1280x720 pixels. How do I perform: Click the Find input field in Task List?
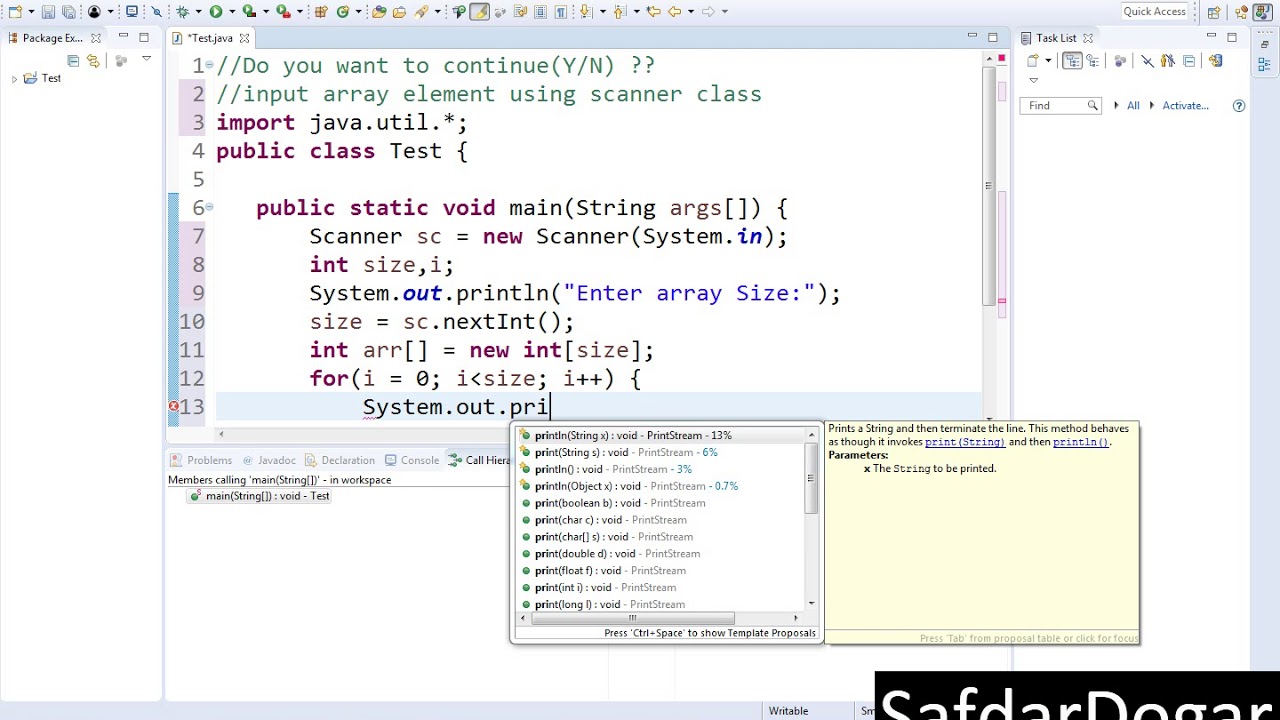1060,105
